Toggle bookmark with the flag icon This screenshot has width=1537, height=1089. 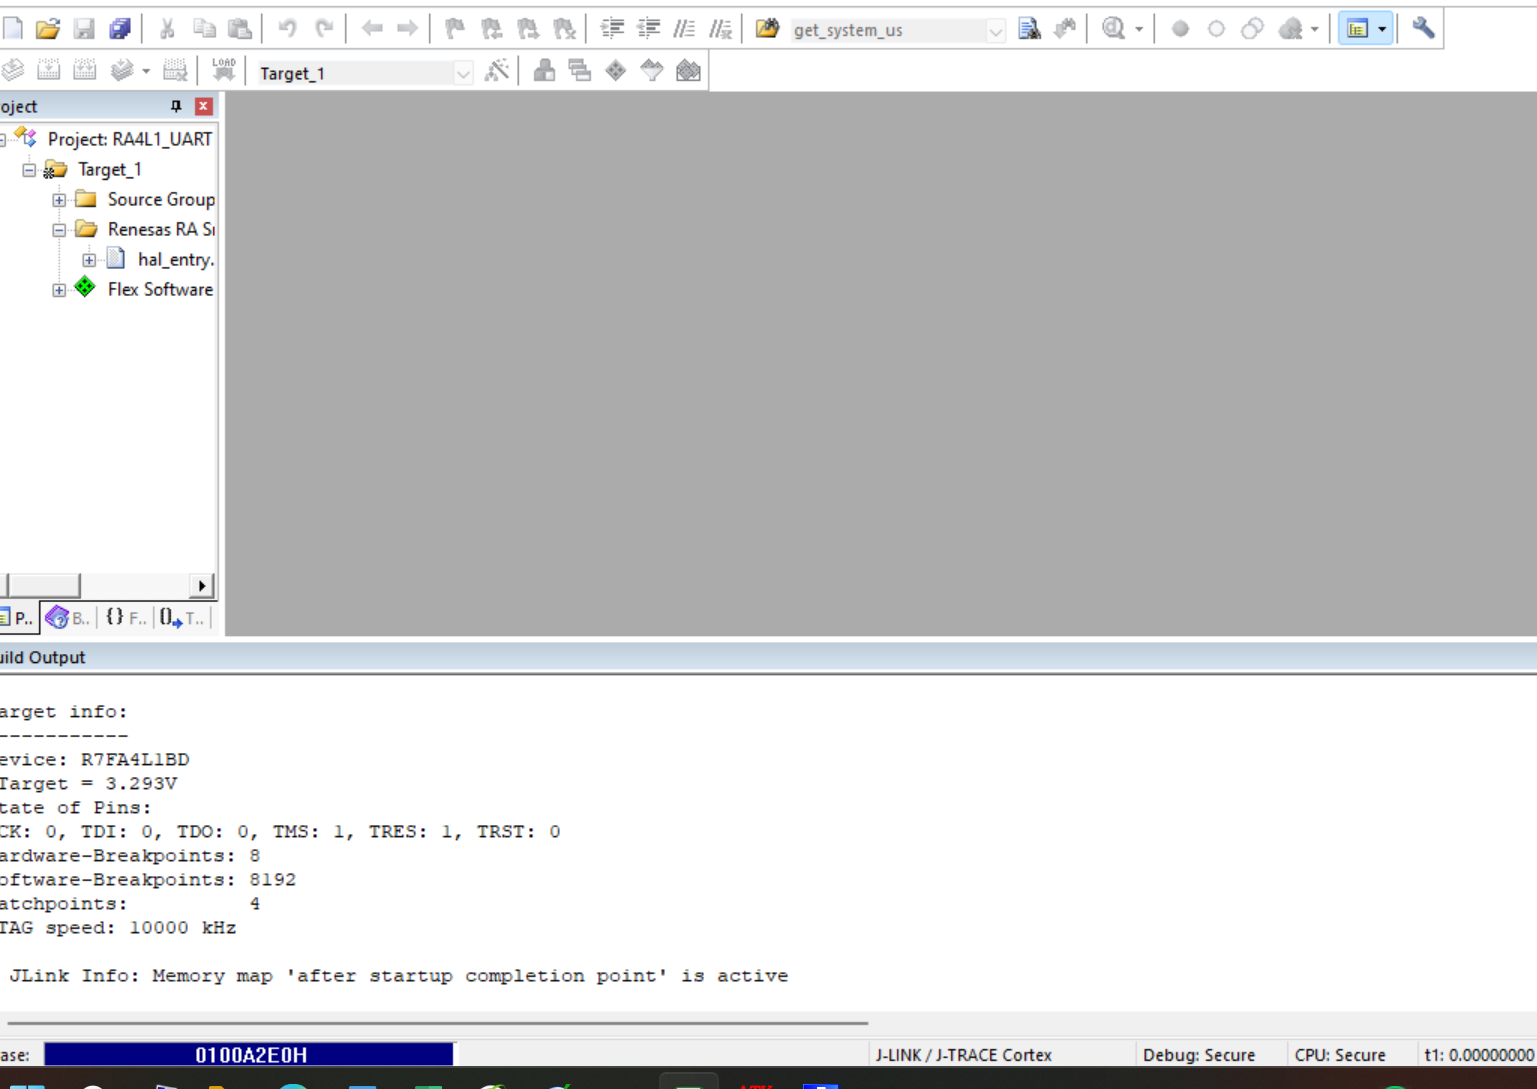(x=455, y=28)
